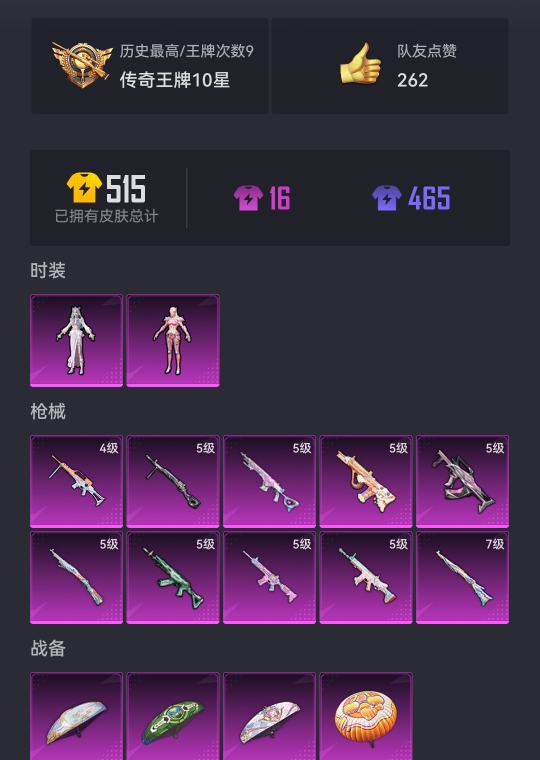Viewport: 540px width, 760px height.
Task: Click the gold ace rank badge icon
Action: pyautogui.click(x=81, y=65)
